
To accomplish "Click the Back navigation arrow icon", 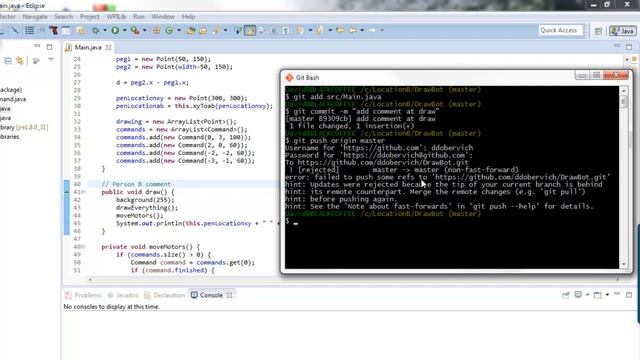I will click(352, 30).
